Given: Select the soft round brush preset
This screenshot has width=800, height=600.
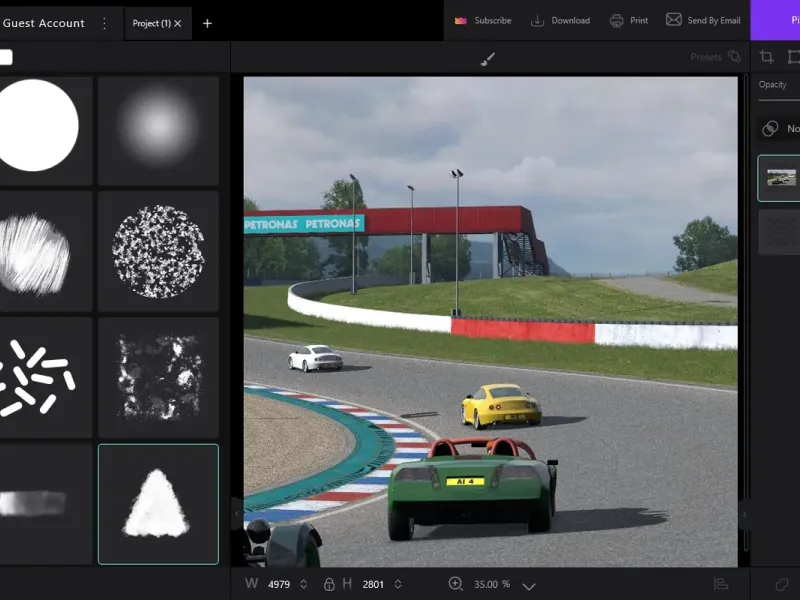Looking at the screenshot, I should (158, 131).
